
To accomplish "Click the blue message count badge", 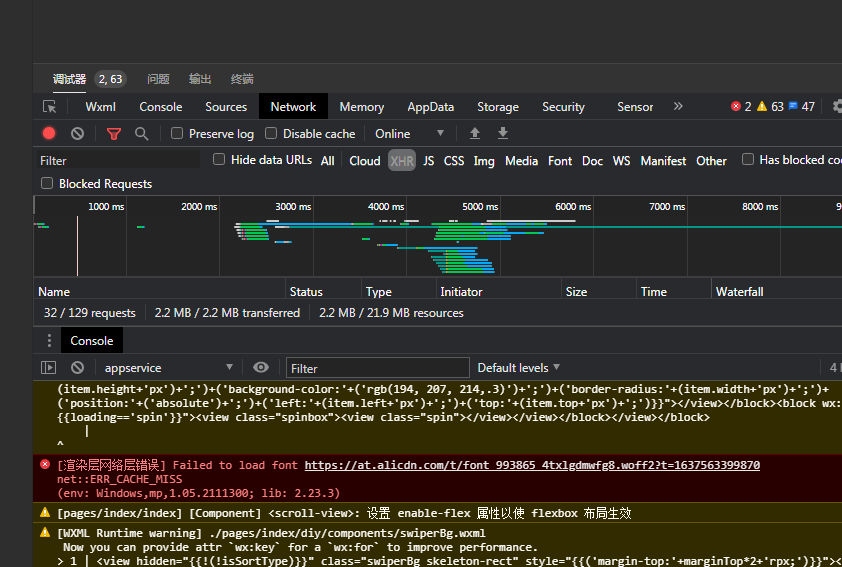I will [801, 106].
